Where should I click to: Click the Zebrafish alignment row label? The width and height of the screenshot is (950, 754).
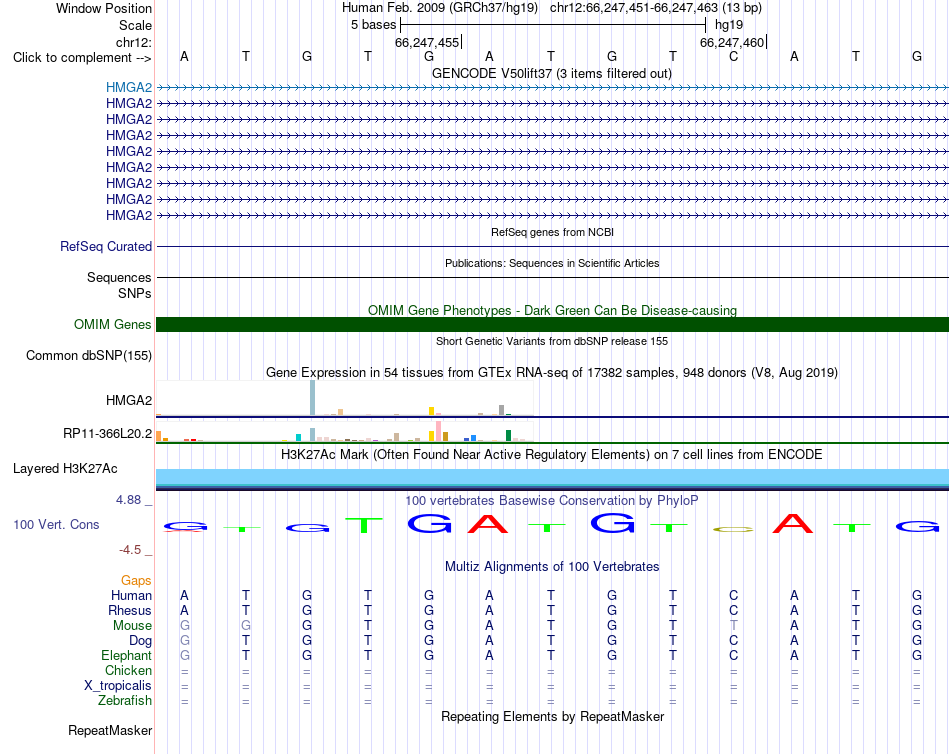[x=125, y=700]
